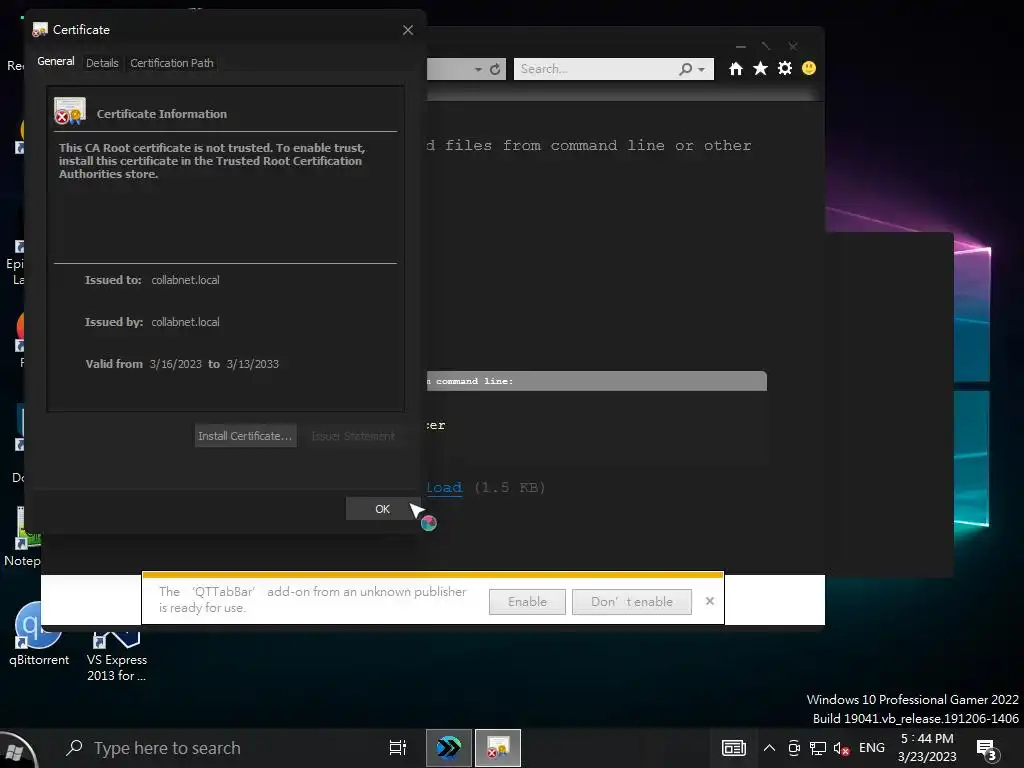
Task: Select the Certificate window taskbar icon
Action: point(498,748)
